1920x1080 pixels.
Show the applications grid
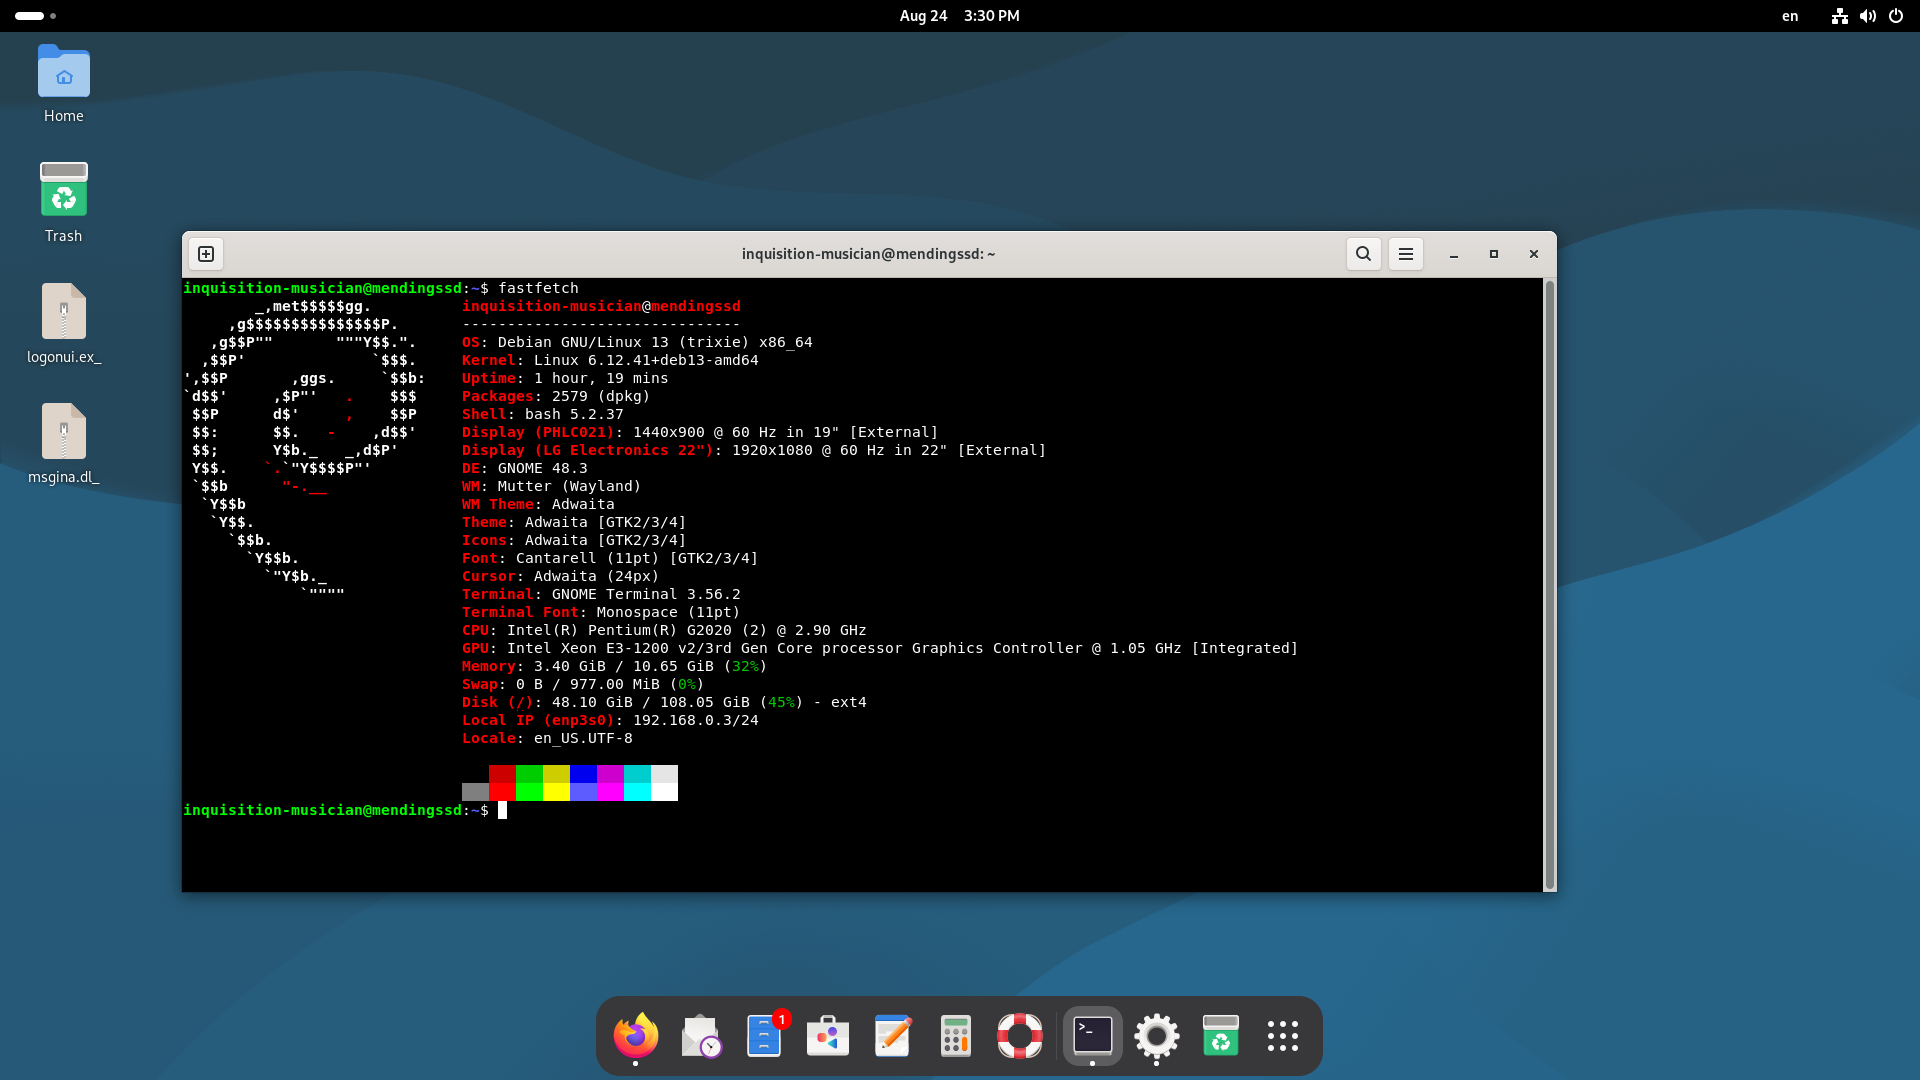pyautogui.click(x=1283, y=1036)
